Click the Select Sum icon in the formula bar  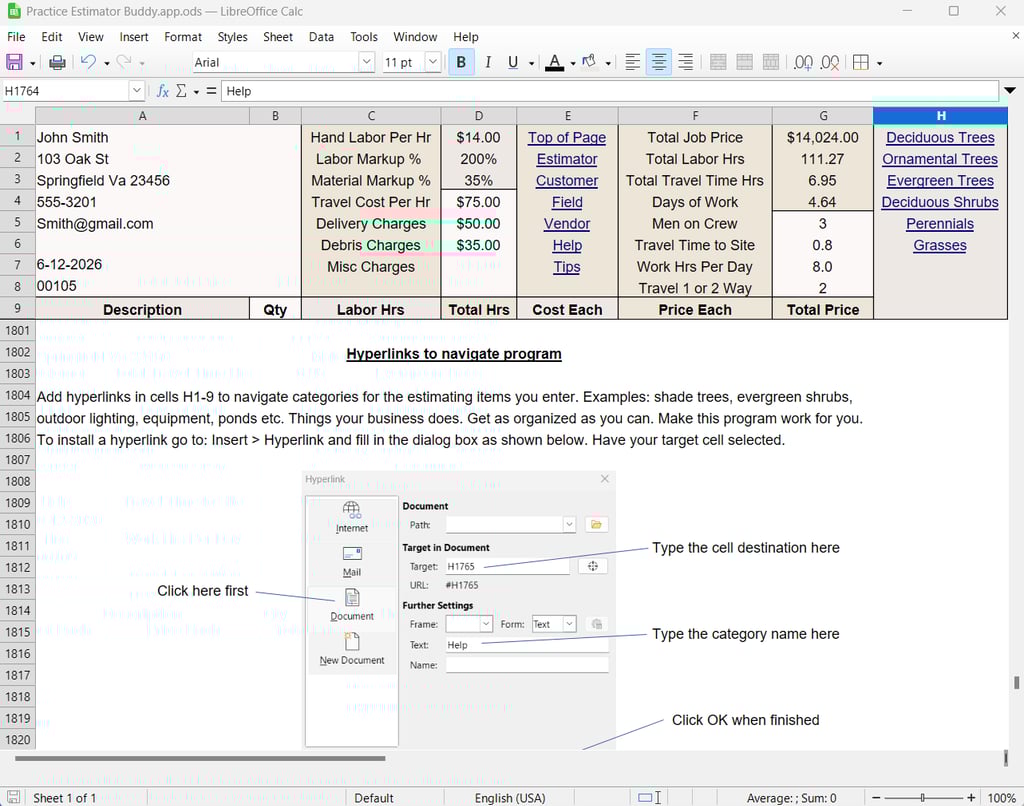(181, 91)
